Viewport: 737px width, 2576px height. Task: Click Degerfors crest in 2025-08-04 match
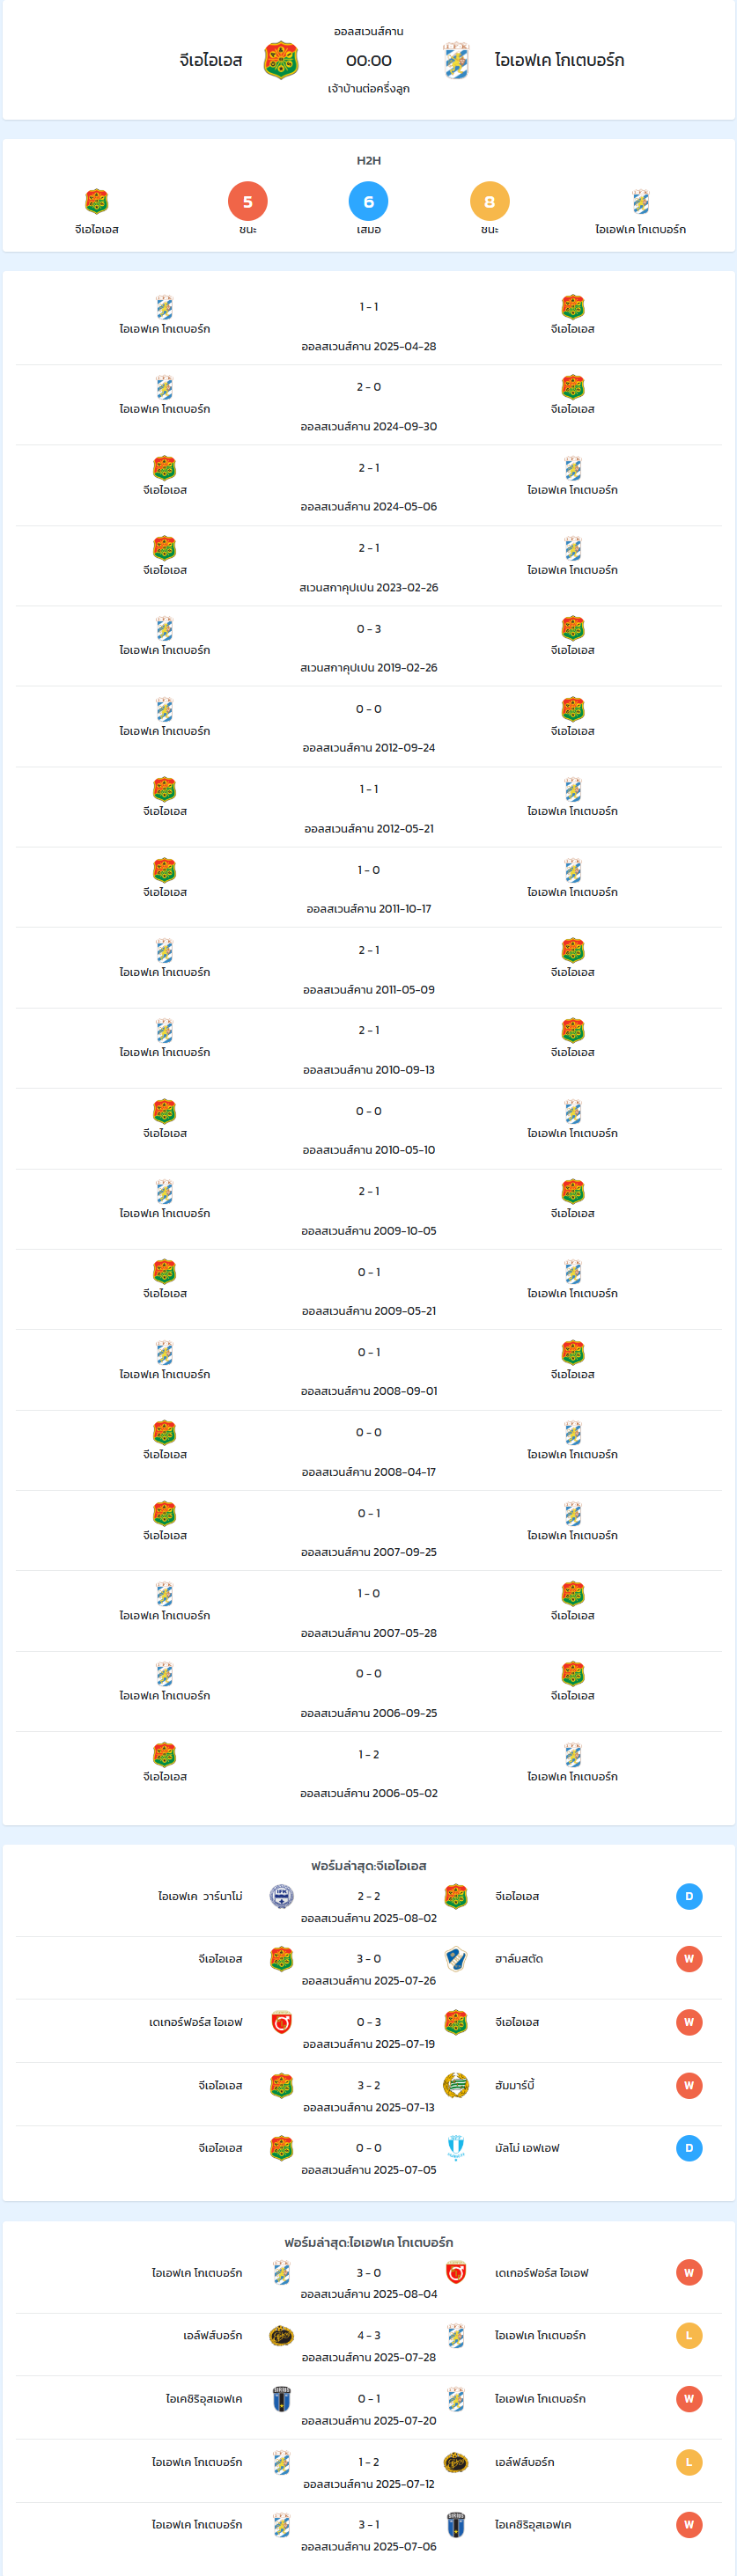tap(456, 2272)
